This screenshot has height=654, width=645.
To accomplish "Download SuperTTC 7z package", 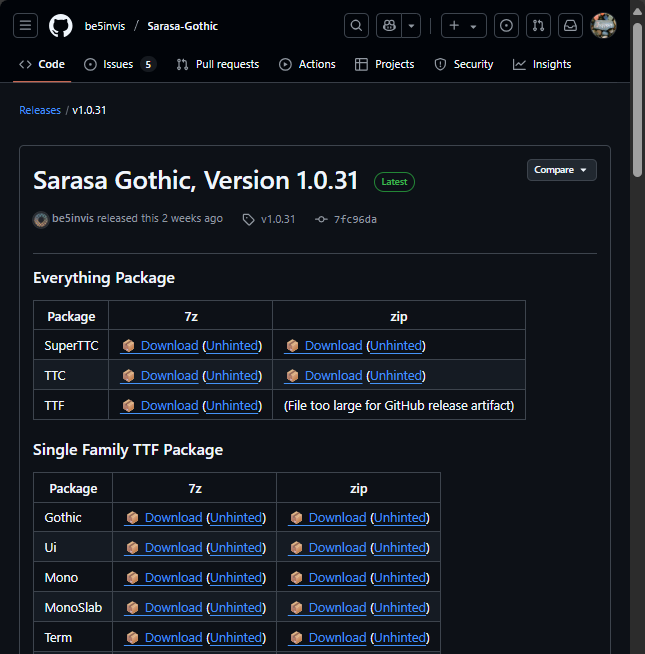I will point(169,346).
